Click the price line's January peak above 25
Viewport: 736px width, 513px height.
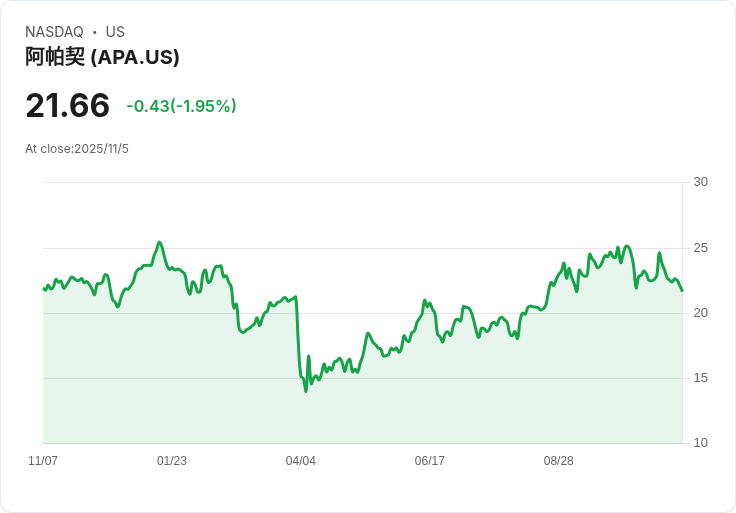click(x=159, y=242)
